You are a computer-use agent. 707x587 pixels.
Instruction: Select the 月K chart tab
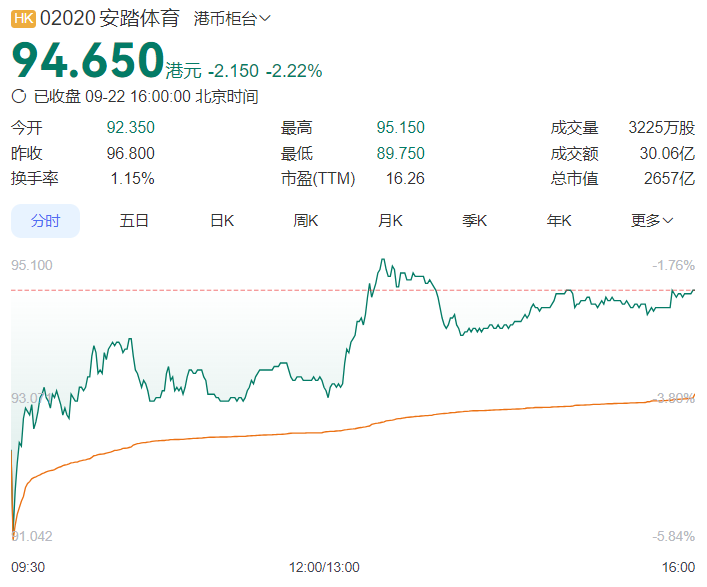coord(390,221)
